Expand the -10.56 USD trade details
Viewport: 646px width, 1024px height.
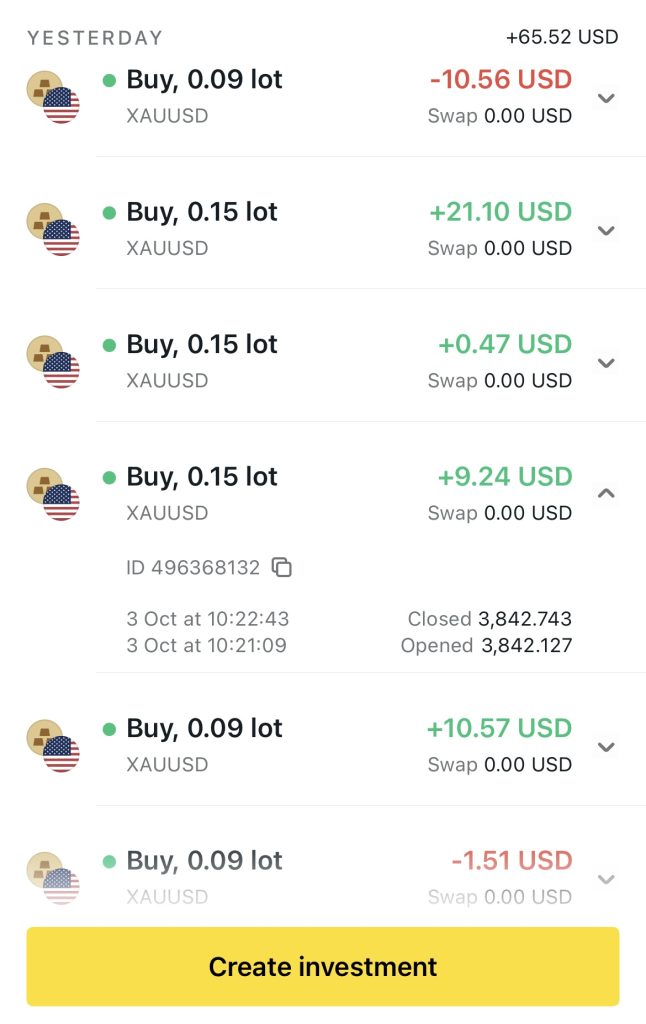[x=605, y=98]
